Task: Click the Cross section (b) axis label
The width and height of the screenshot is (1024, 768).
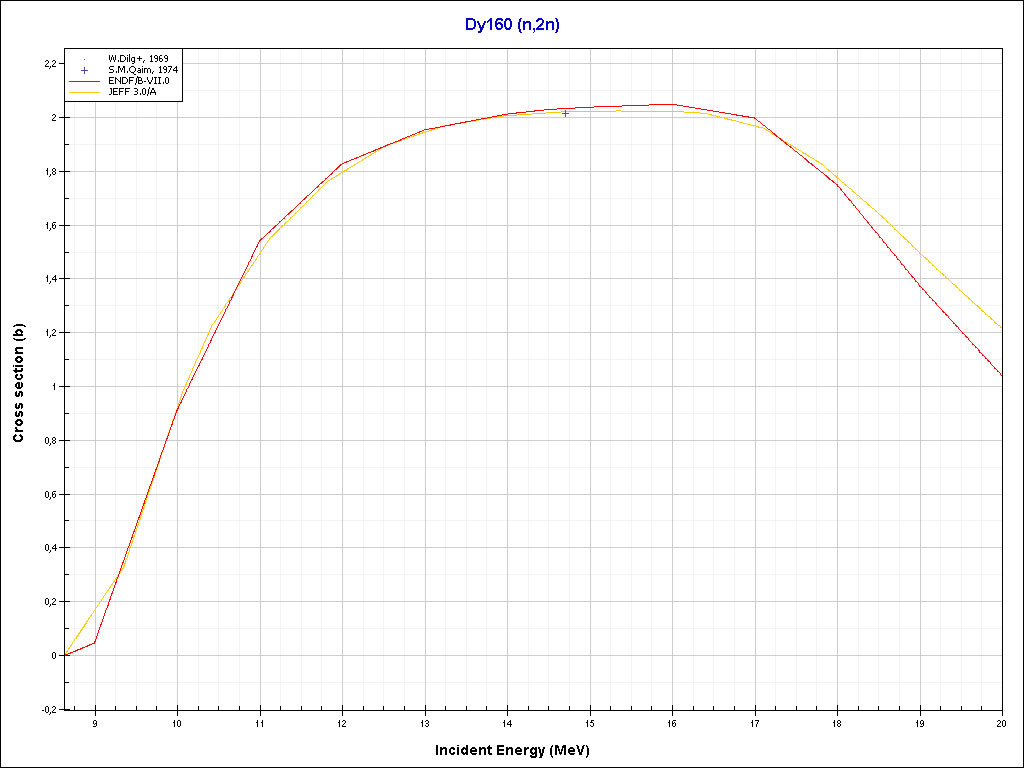Action: pos(18,386)
